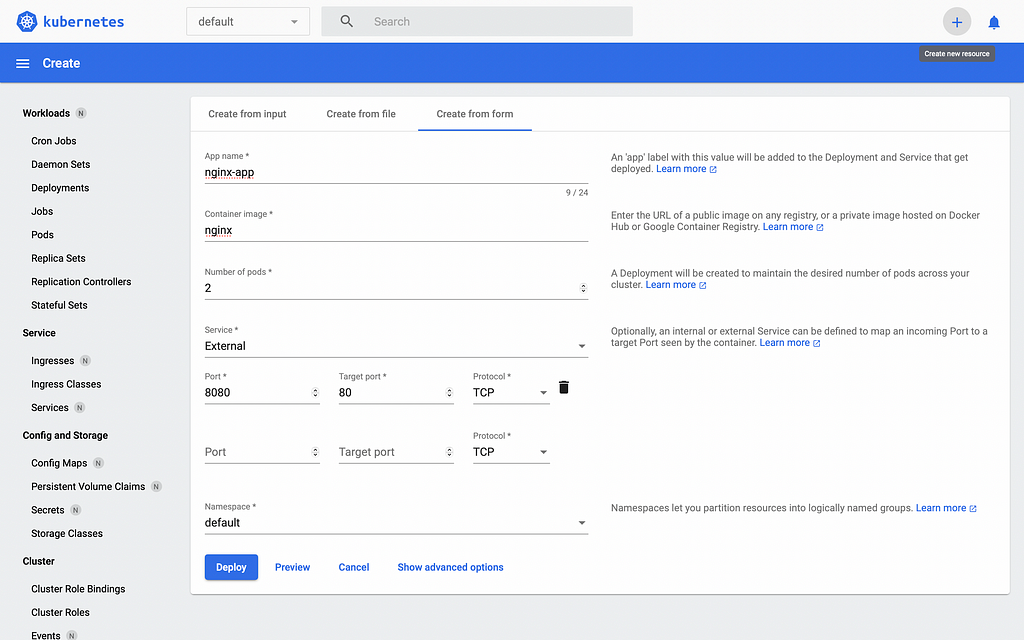Open Stateful Sets in the sidebar
The image size is (1024, 640).
coord(59,306)
